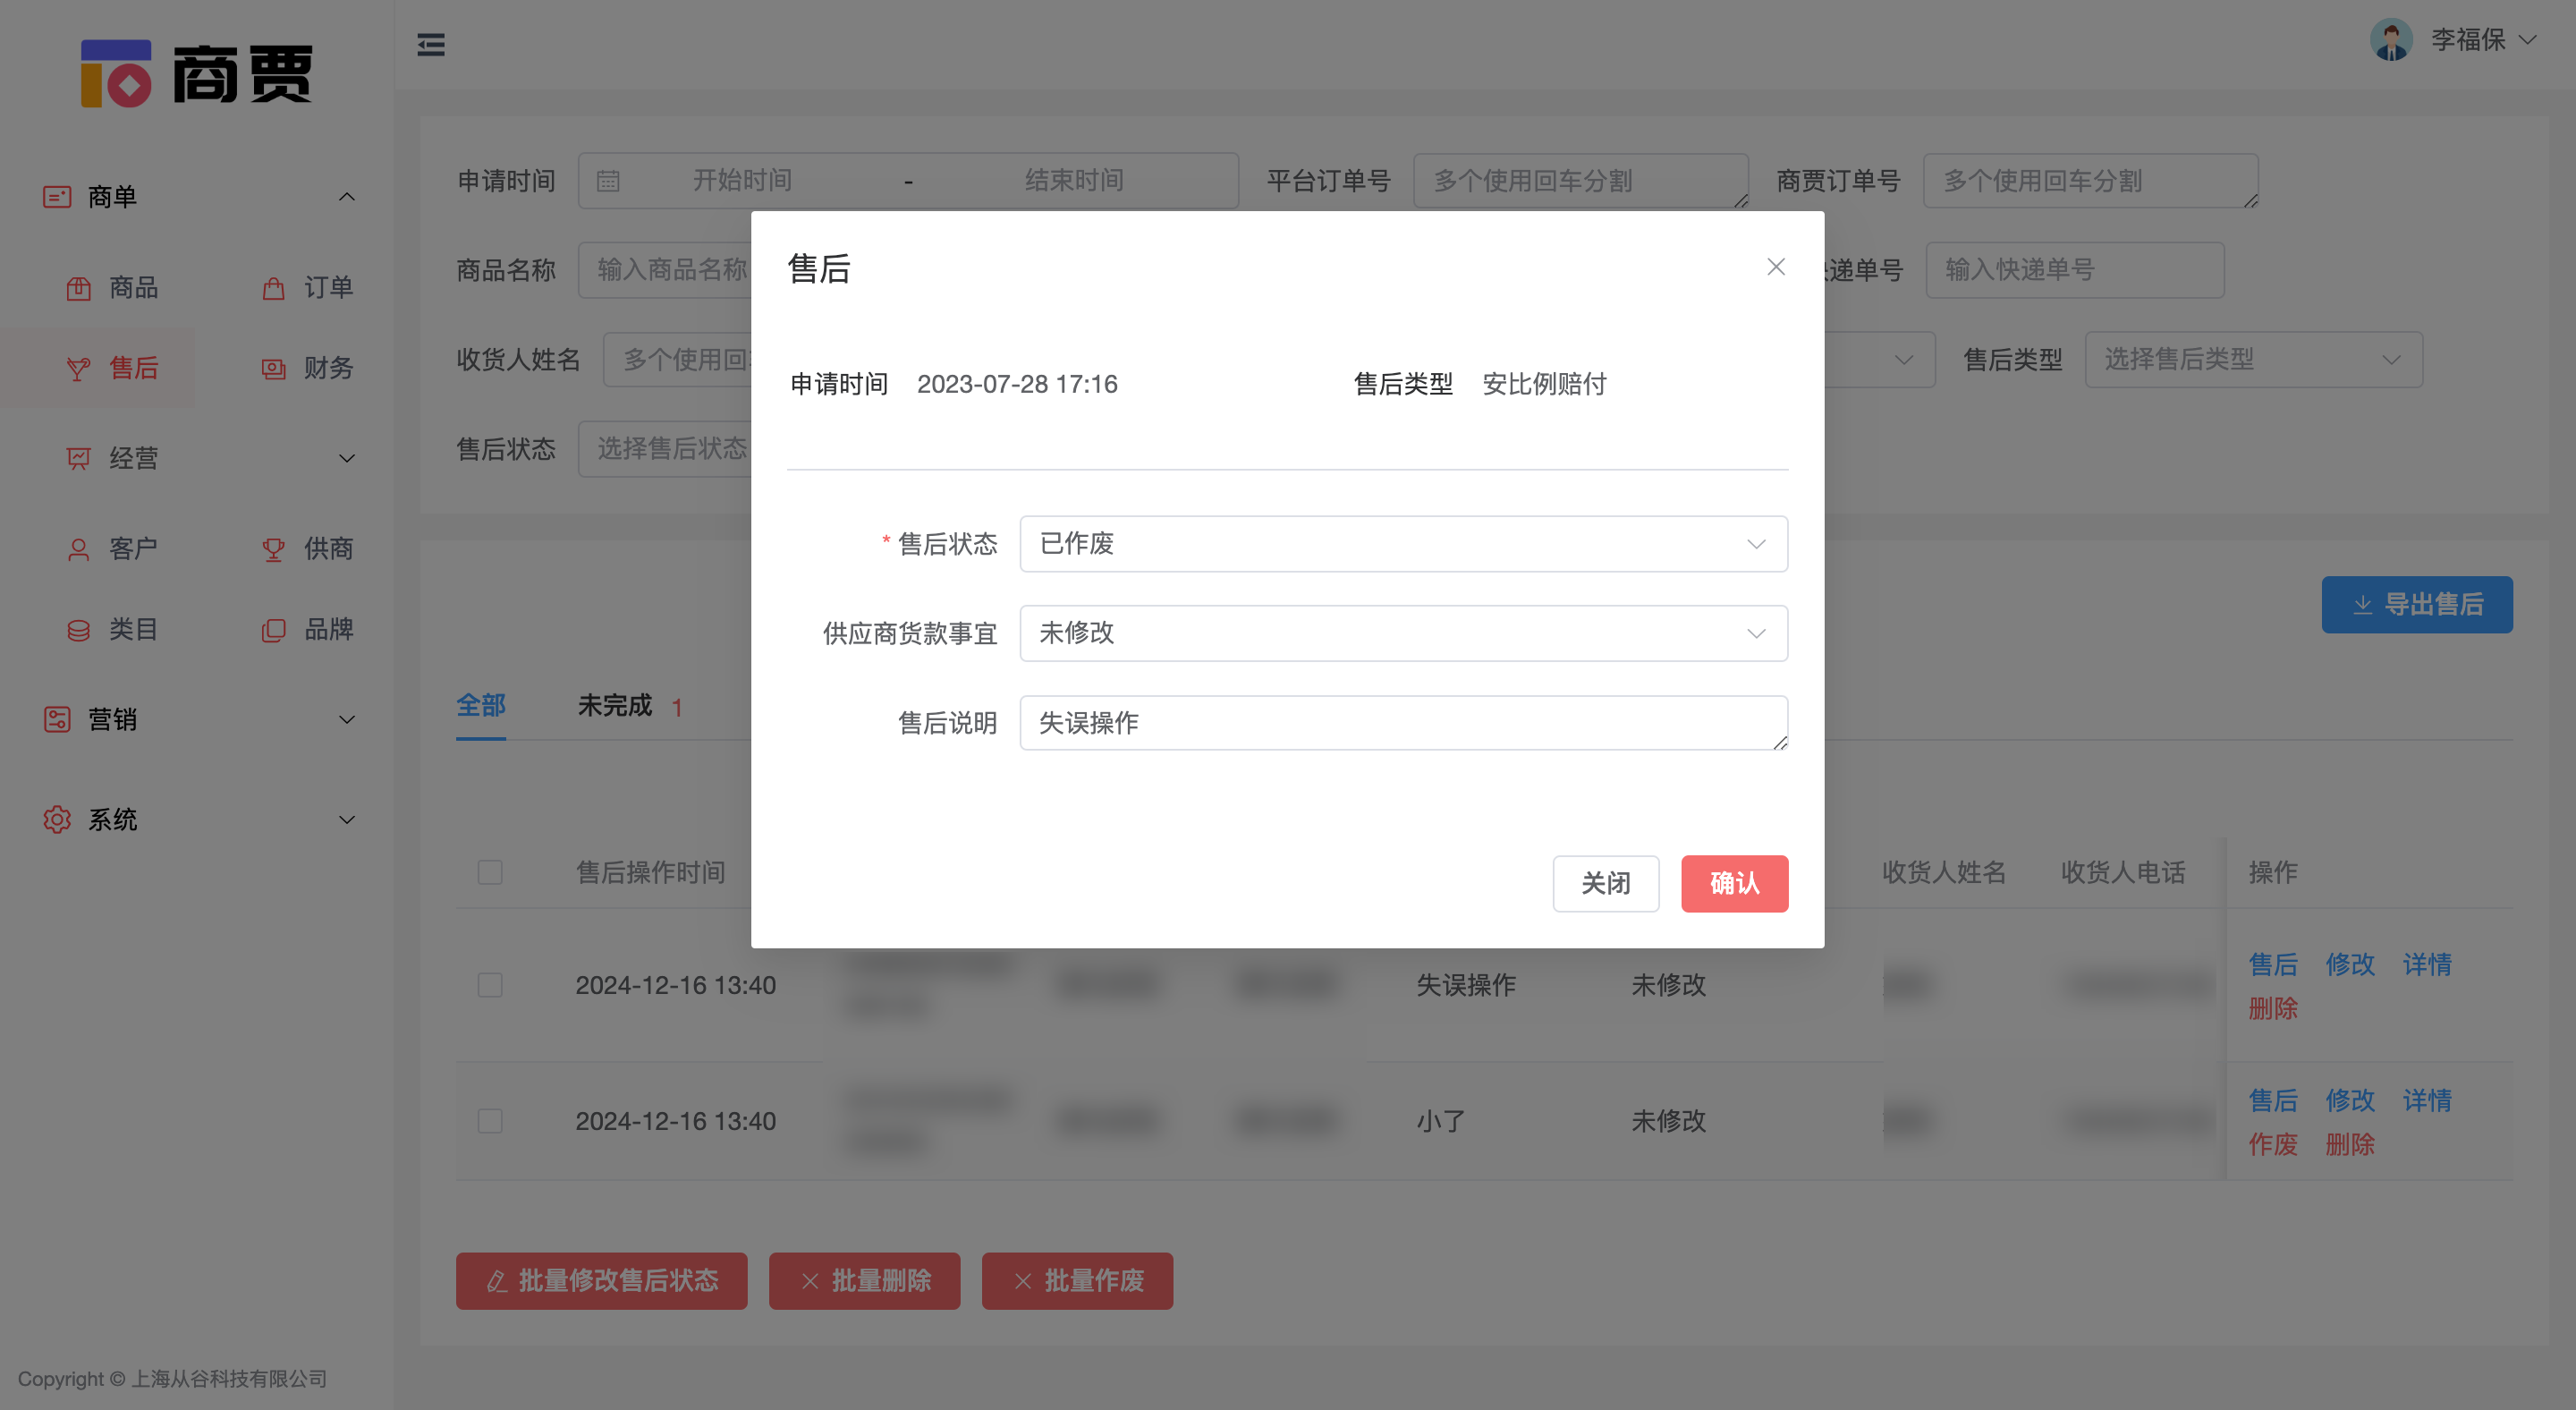Image resolution: width=2576 pixels, height=1410 pixels.
Task: Select the 类目 icon in the sidebar
Action: point(79,630)
